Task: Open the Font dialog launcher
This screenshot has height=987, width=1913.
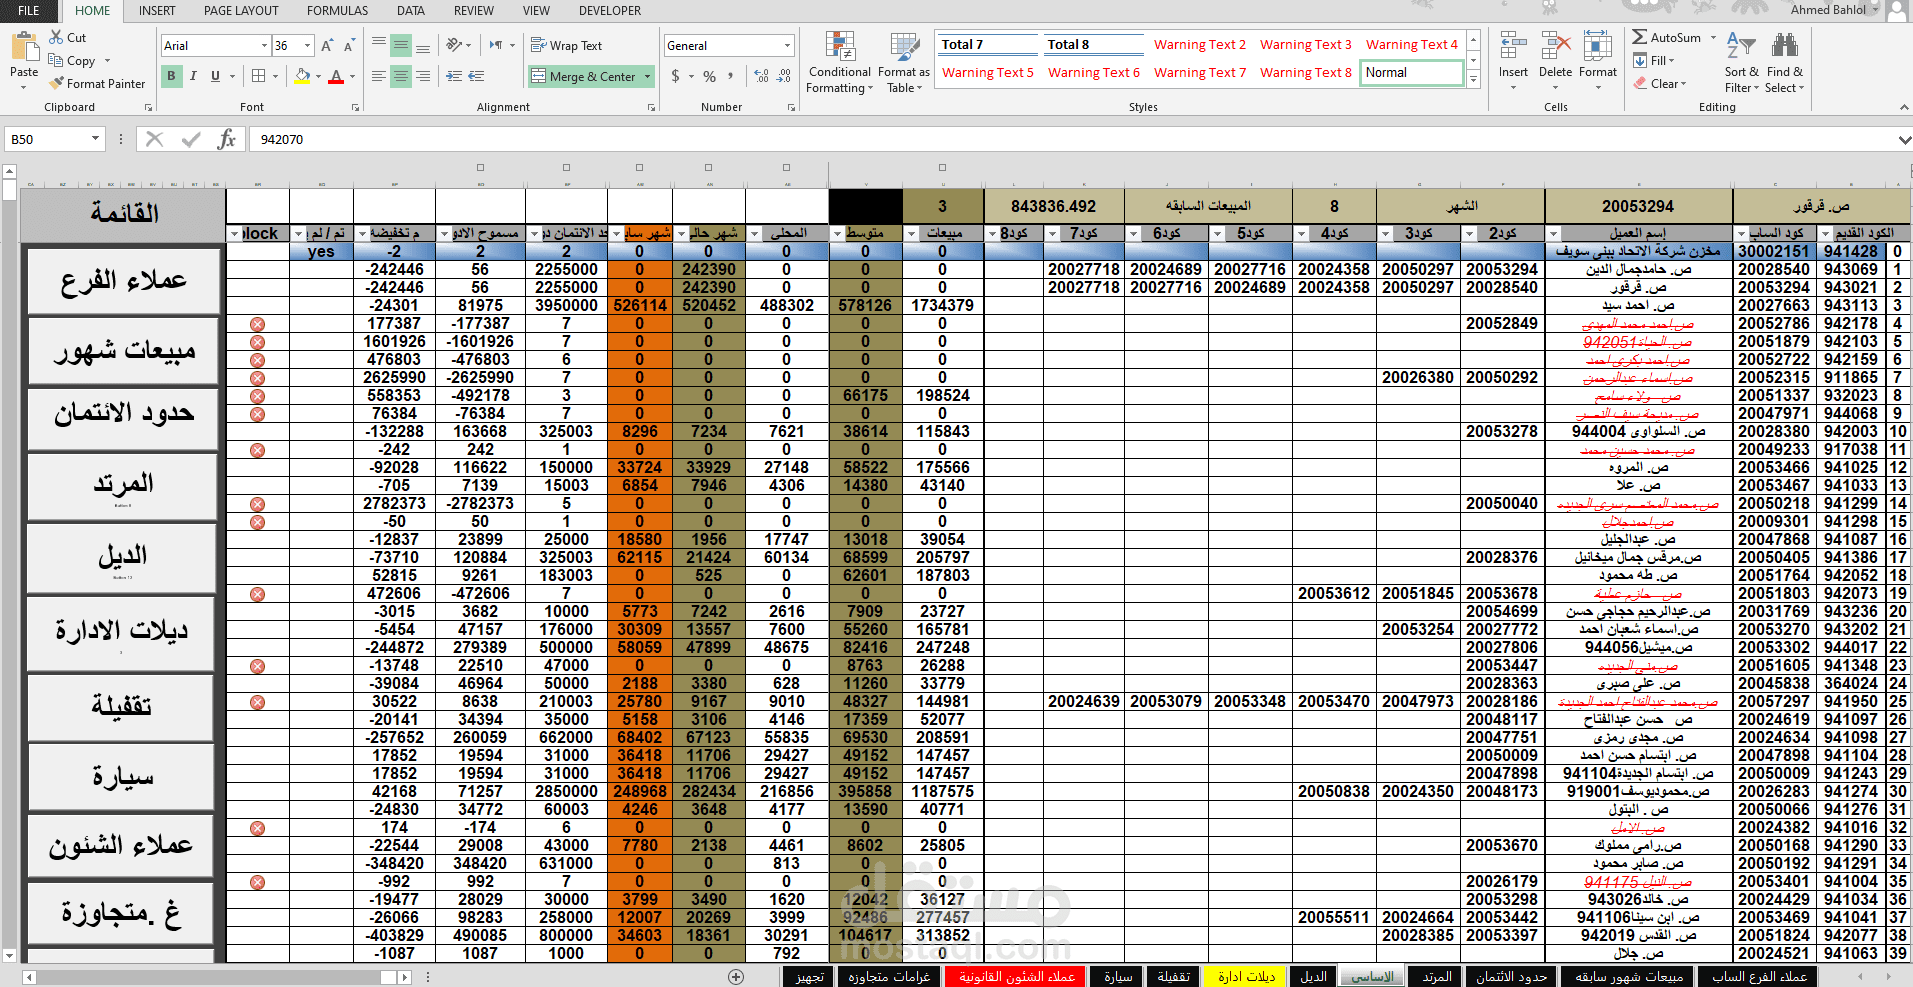Action: (355, 107)
